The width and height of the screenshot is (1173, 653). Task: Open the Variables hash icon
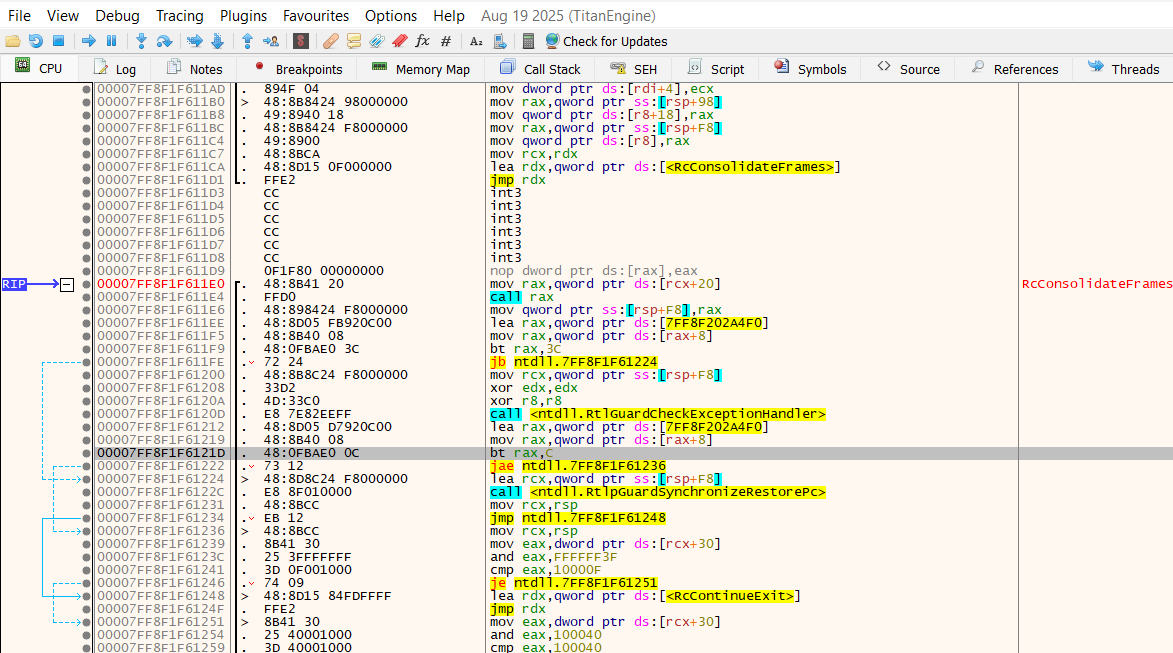point(446,41)
